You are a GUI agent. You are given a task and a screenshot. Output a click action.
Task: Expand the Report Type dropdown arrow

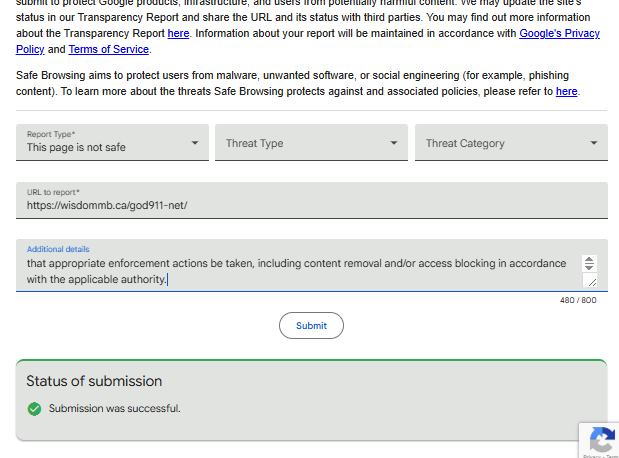pos(195,143)
